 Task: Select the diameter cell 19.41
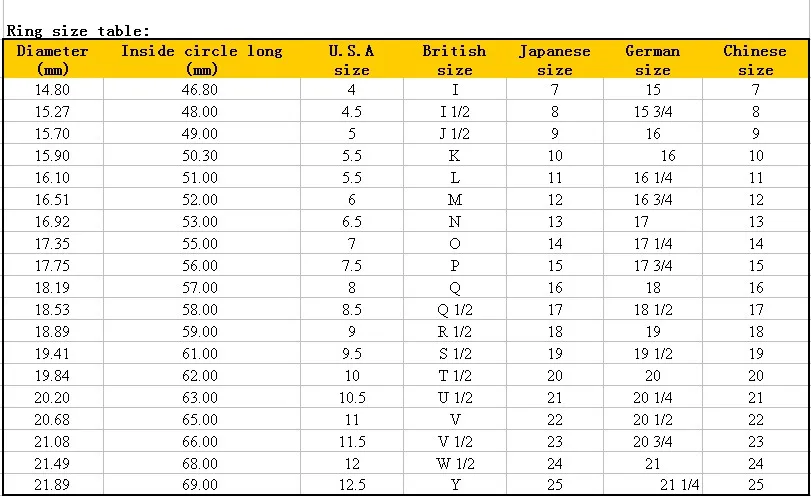(52, 354)
